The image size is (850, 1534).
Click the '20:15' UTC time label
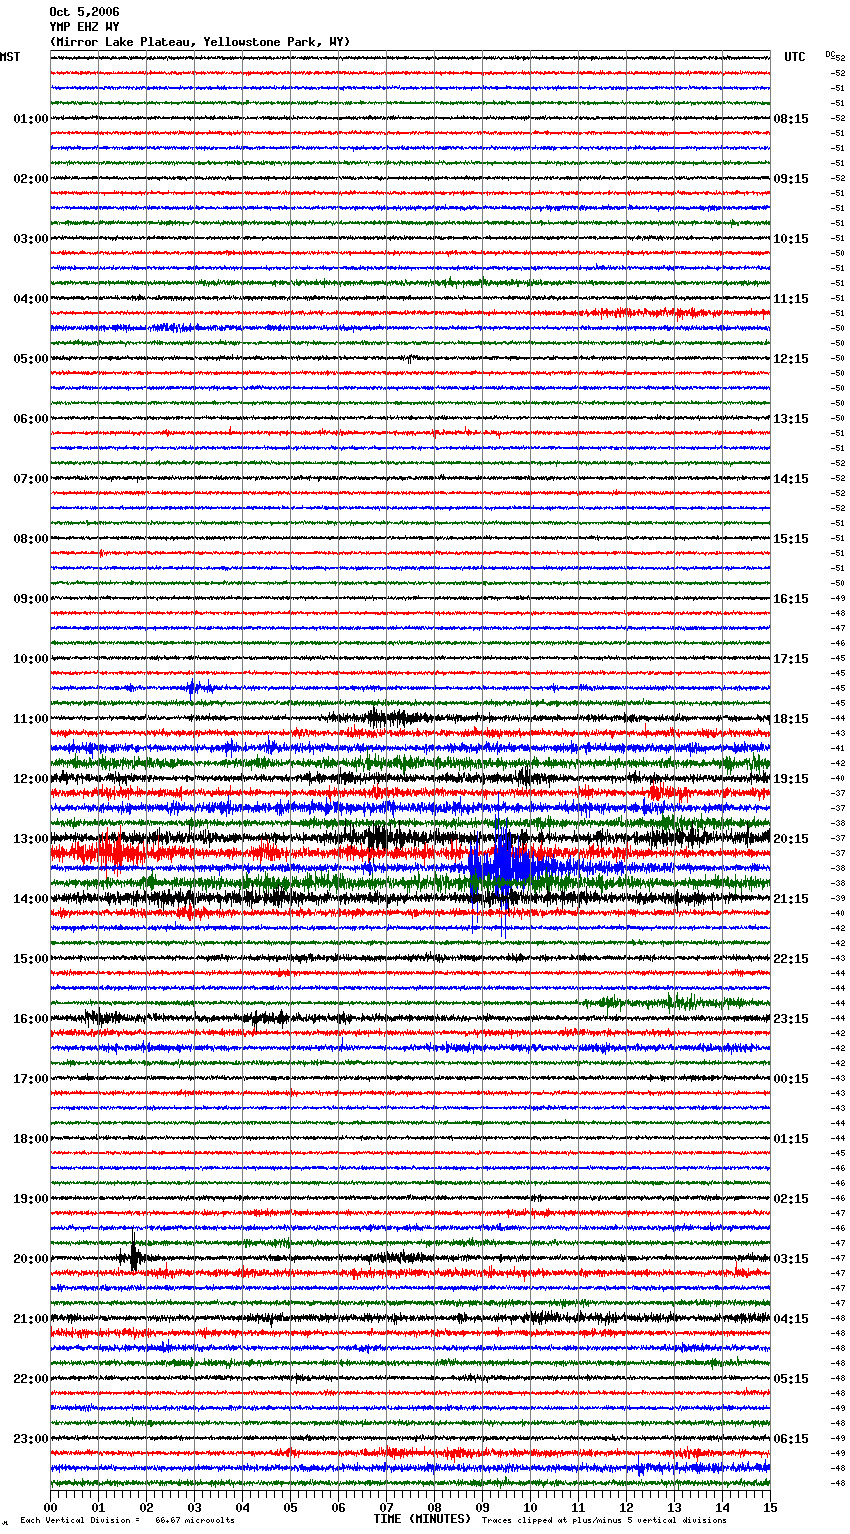[791, 839]
